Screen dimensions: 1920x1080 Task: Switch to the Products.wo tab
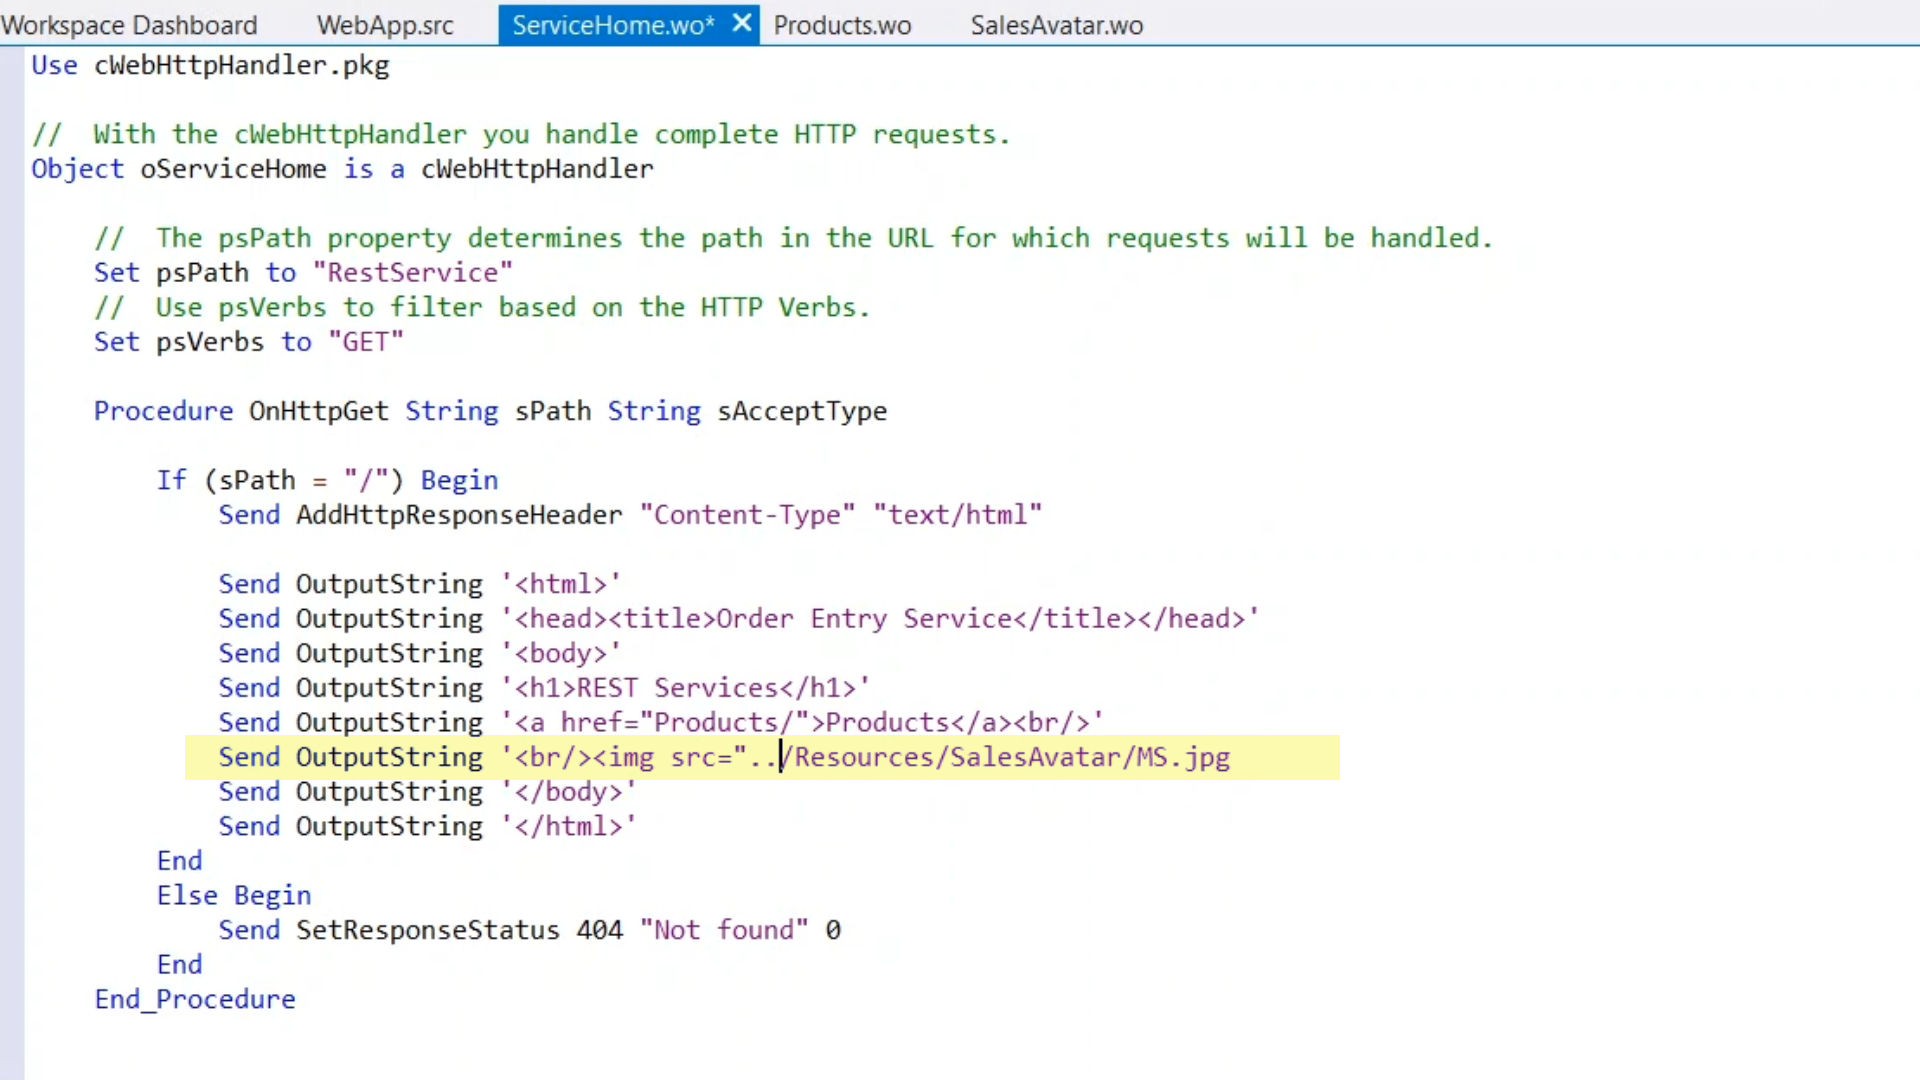coord(842,25)
